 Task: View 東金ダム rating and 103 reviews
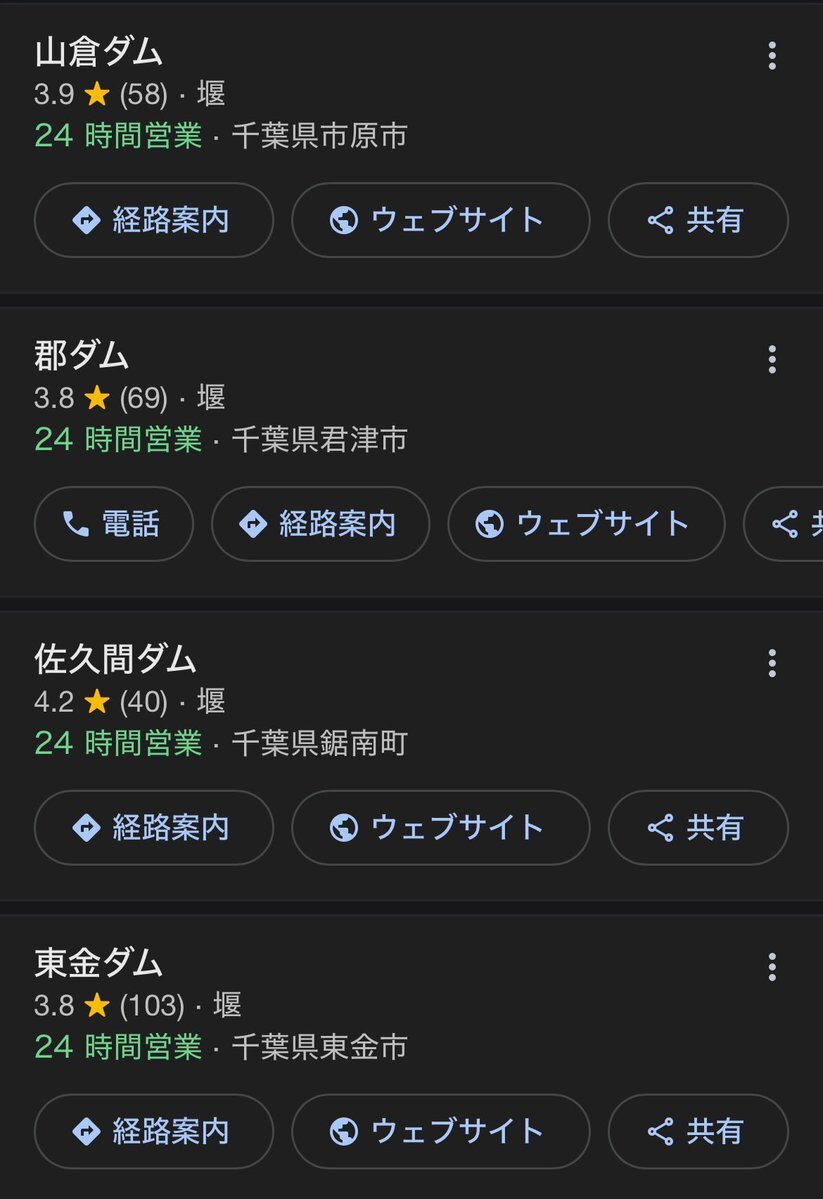coord(110,1005)
